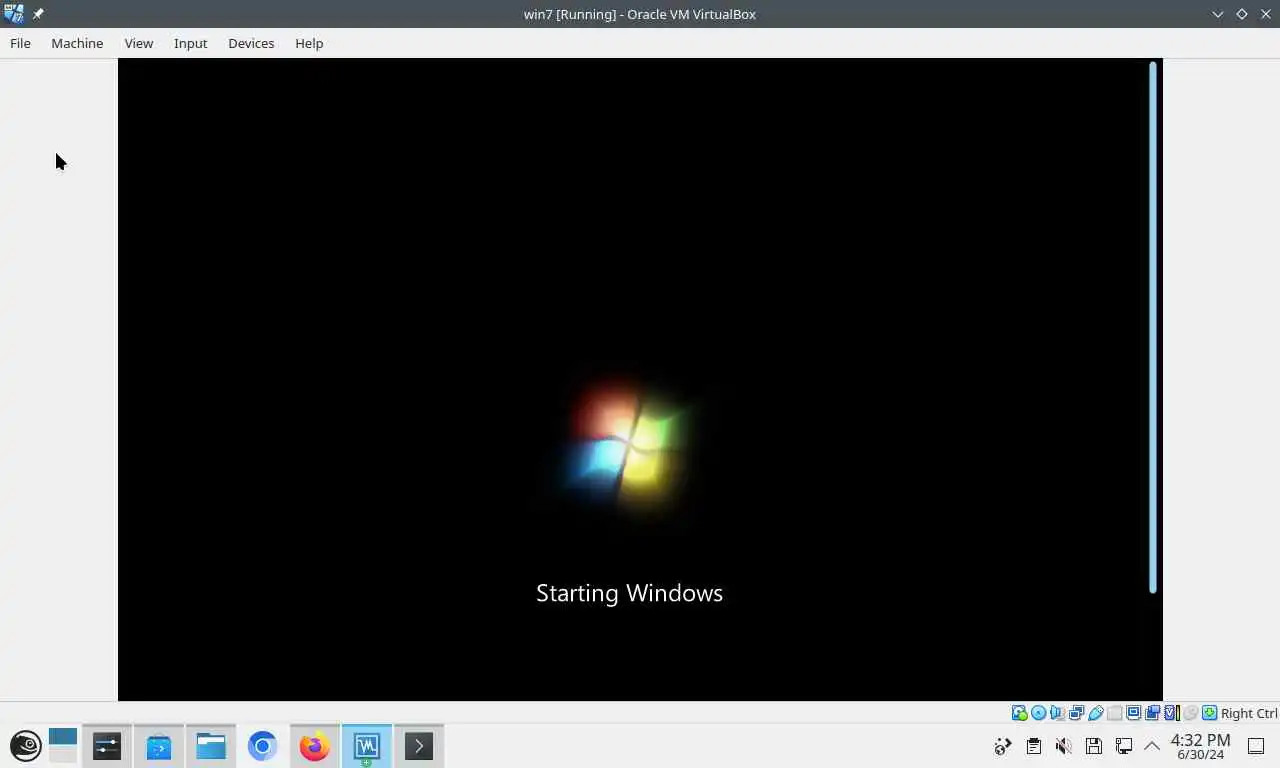This screenshot has width=1280, height=768.
Task: Click the muted volume tray icon
Action: point(1064,746)
